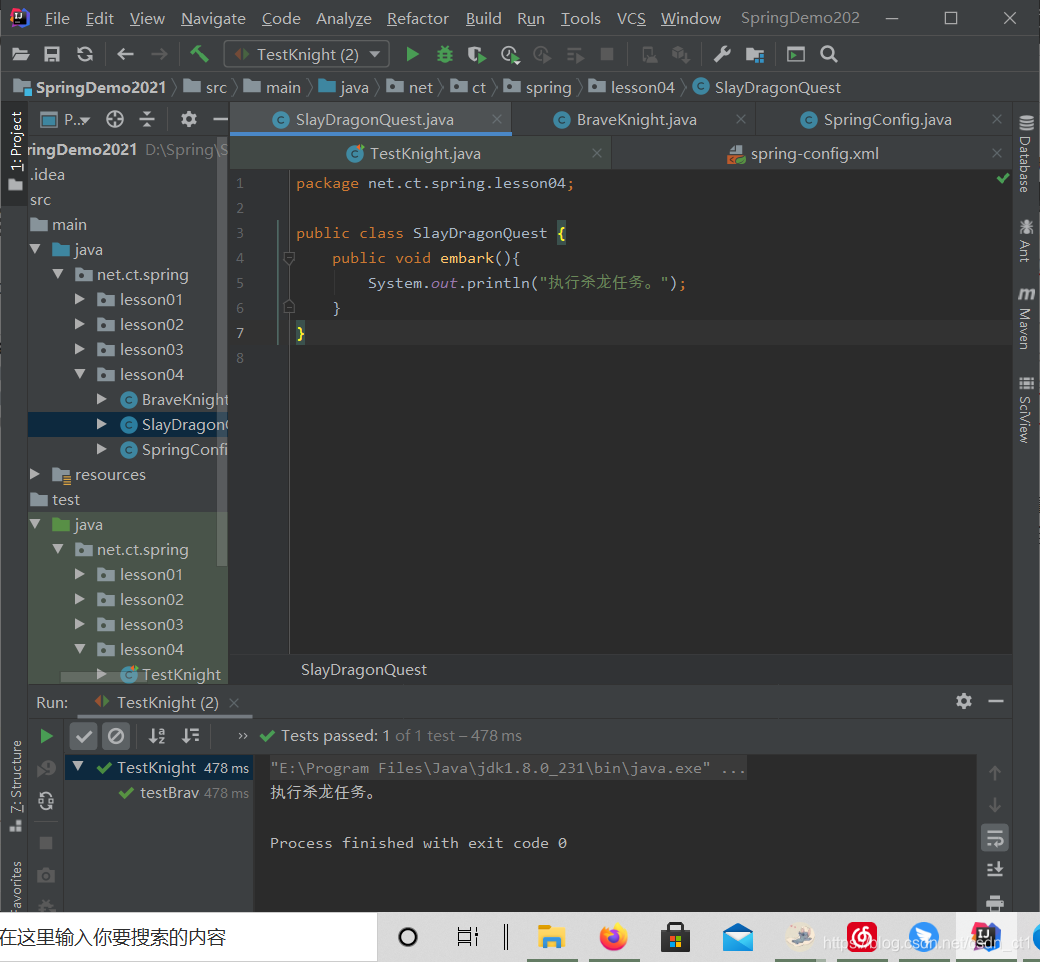Viewport: 1040px width, 962px height.
Task: Click the embark method name in editor
Action: point(467,258)
